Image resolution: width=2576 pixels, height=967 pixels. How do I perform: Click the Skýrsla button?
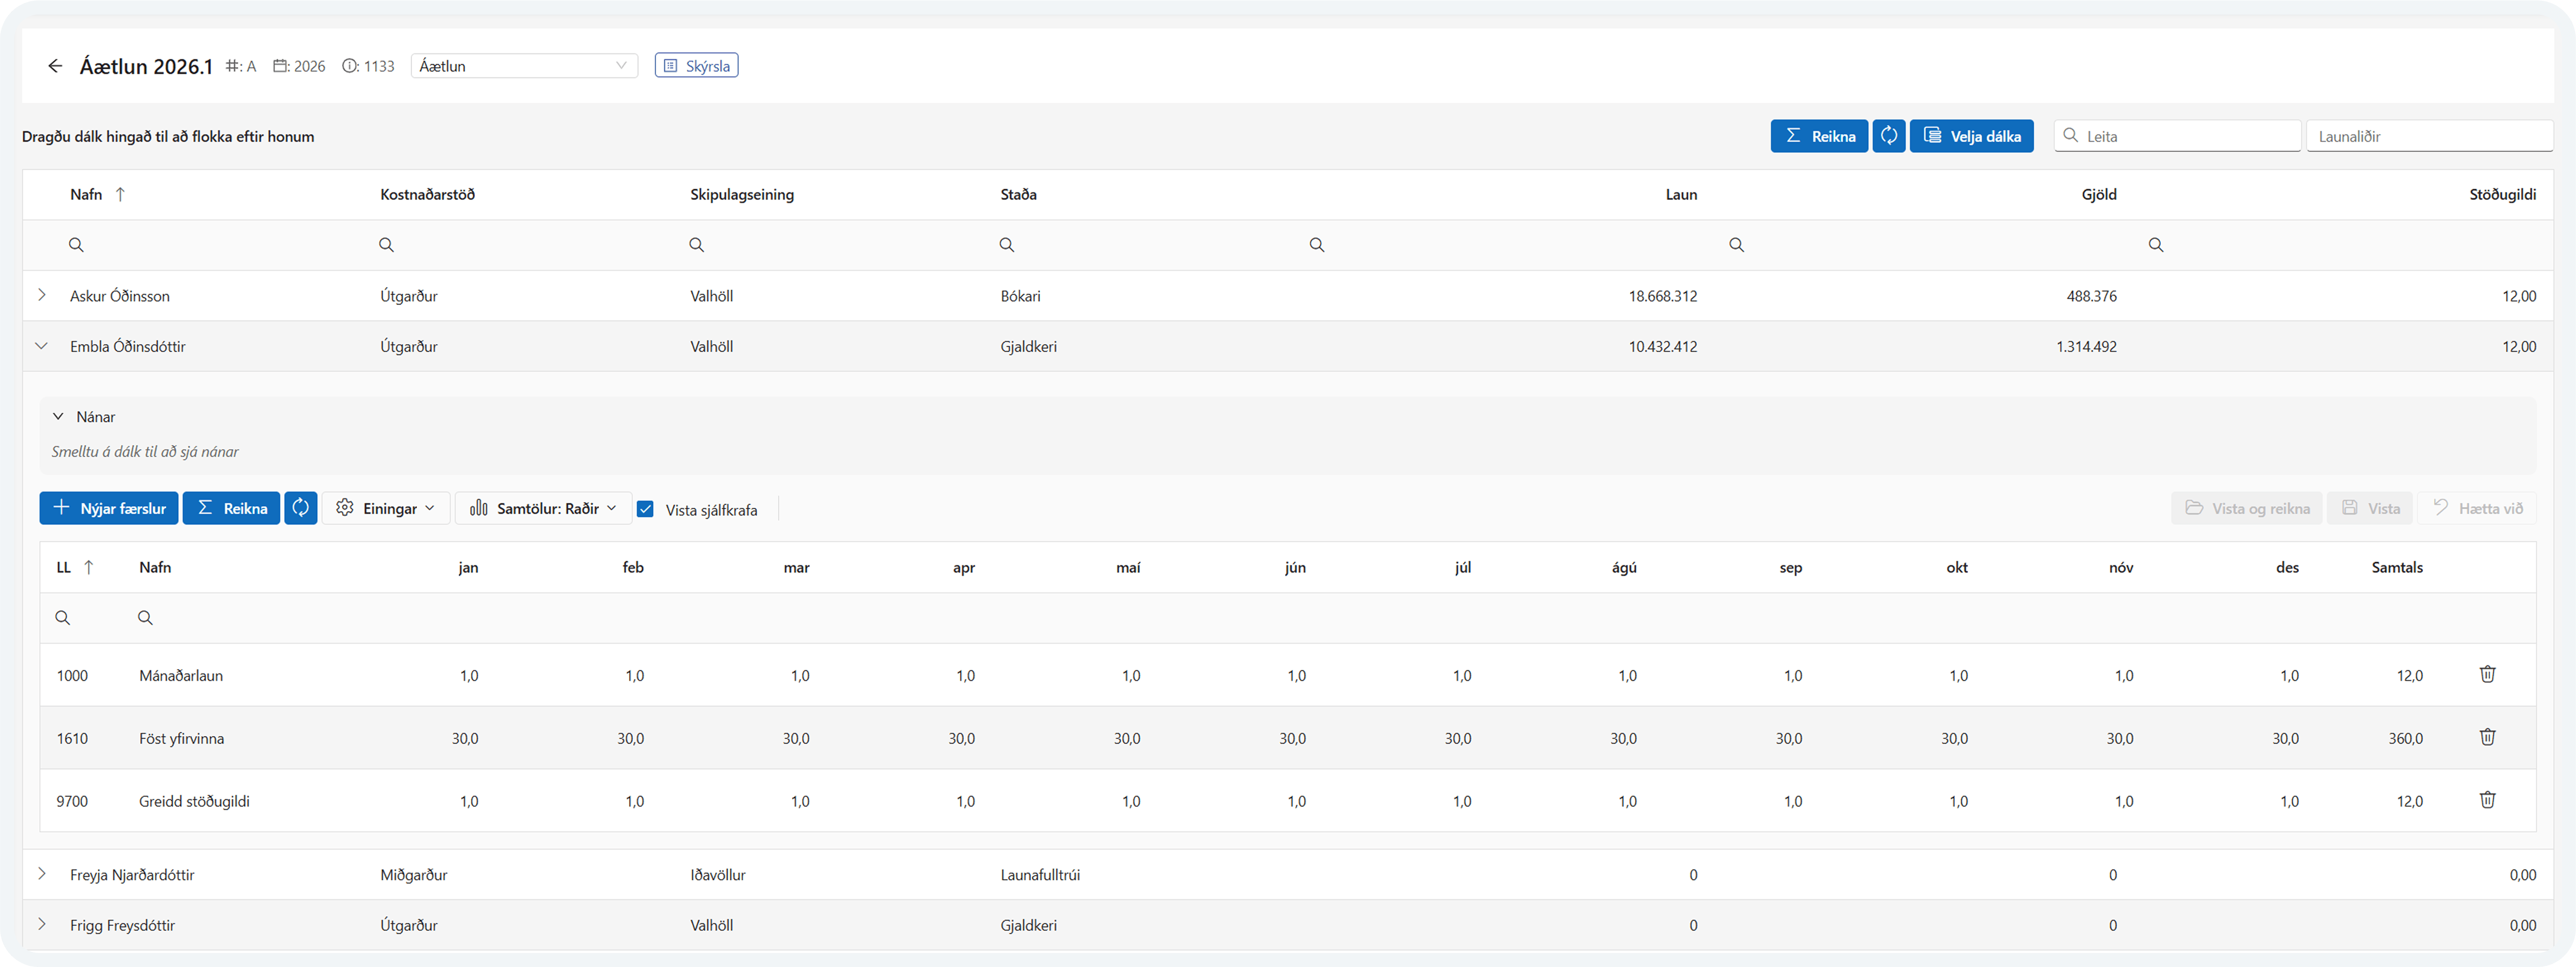[x=696, y=66]
